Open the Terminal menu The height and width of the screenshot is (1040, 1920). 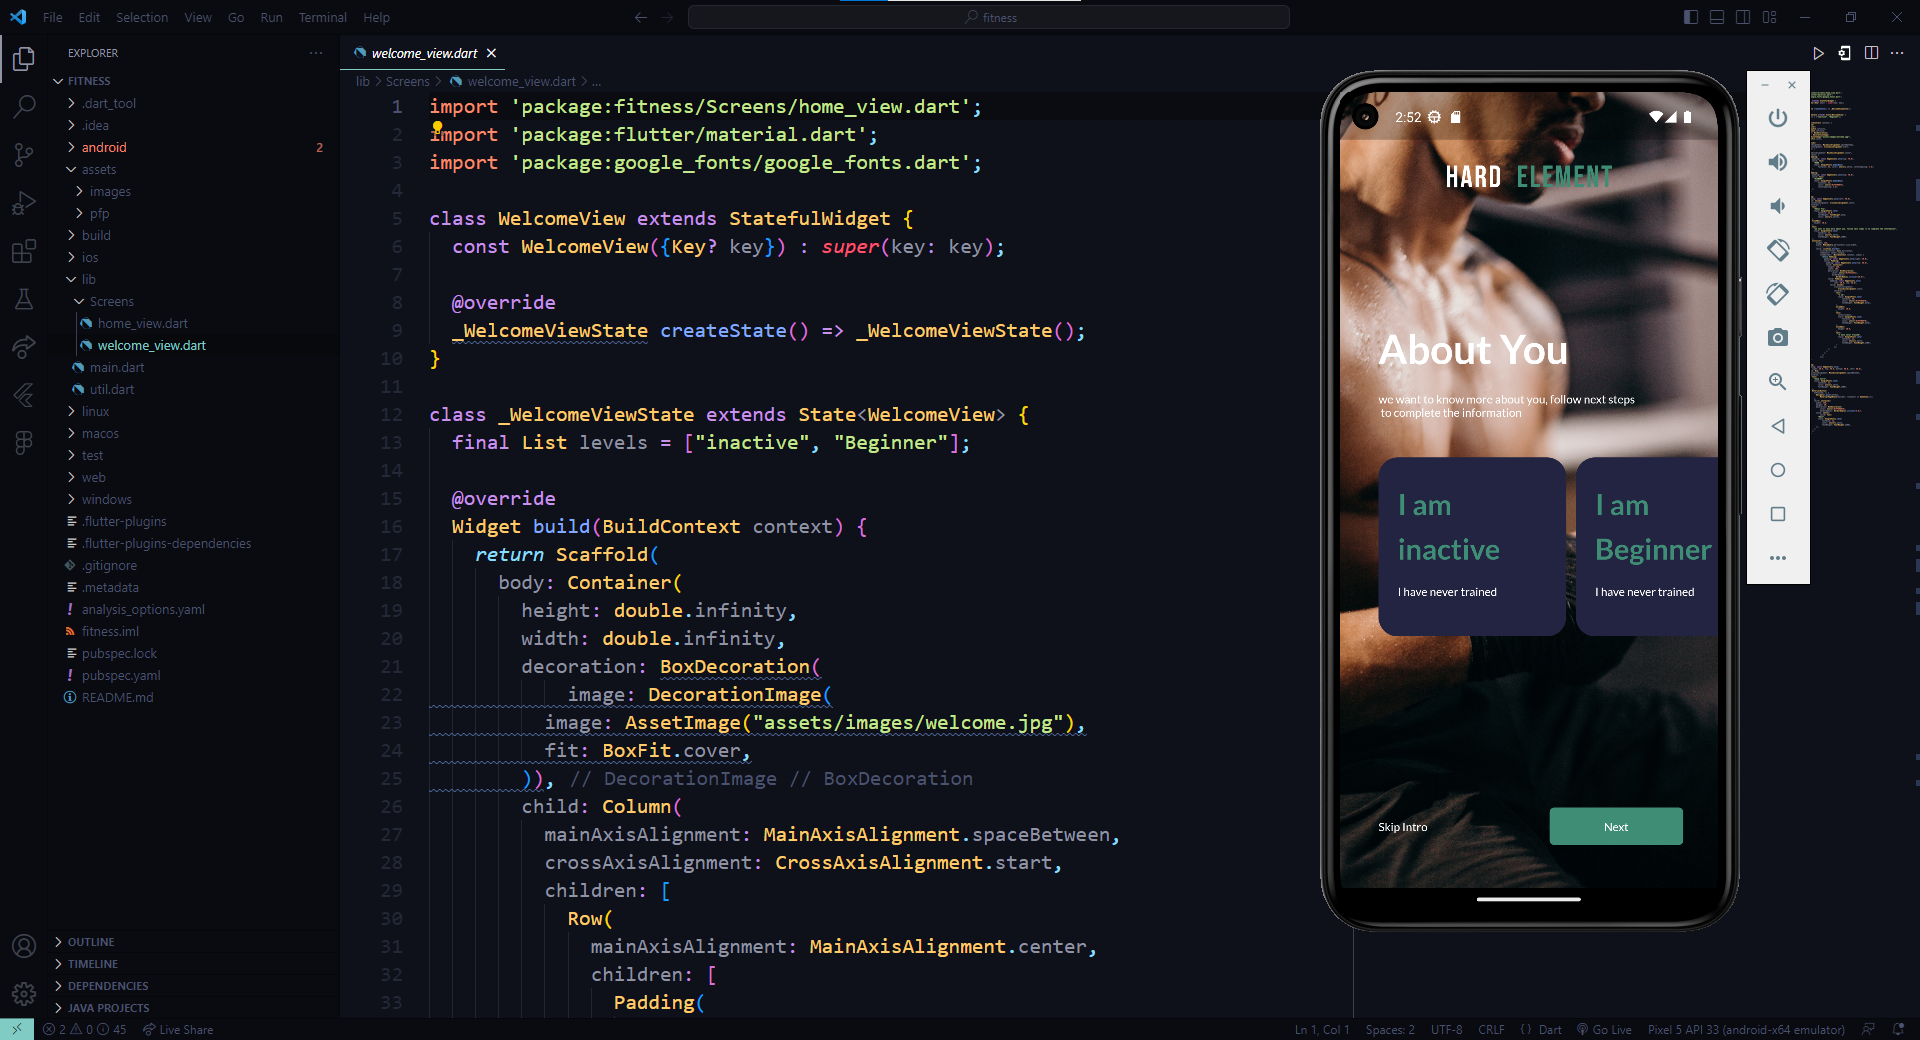coord(322,17)
